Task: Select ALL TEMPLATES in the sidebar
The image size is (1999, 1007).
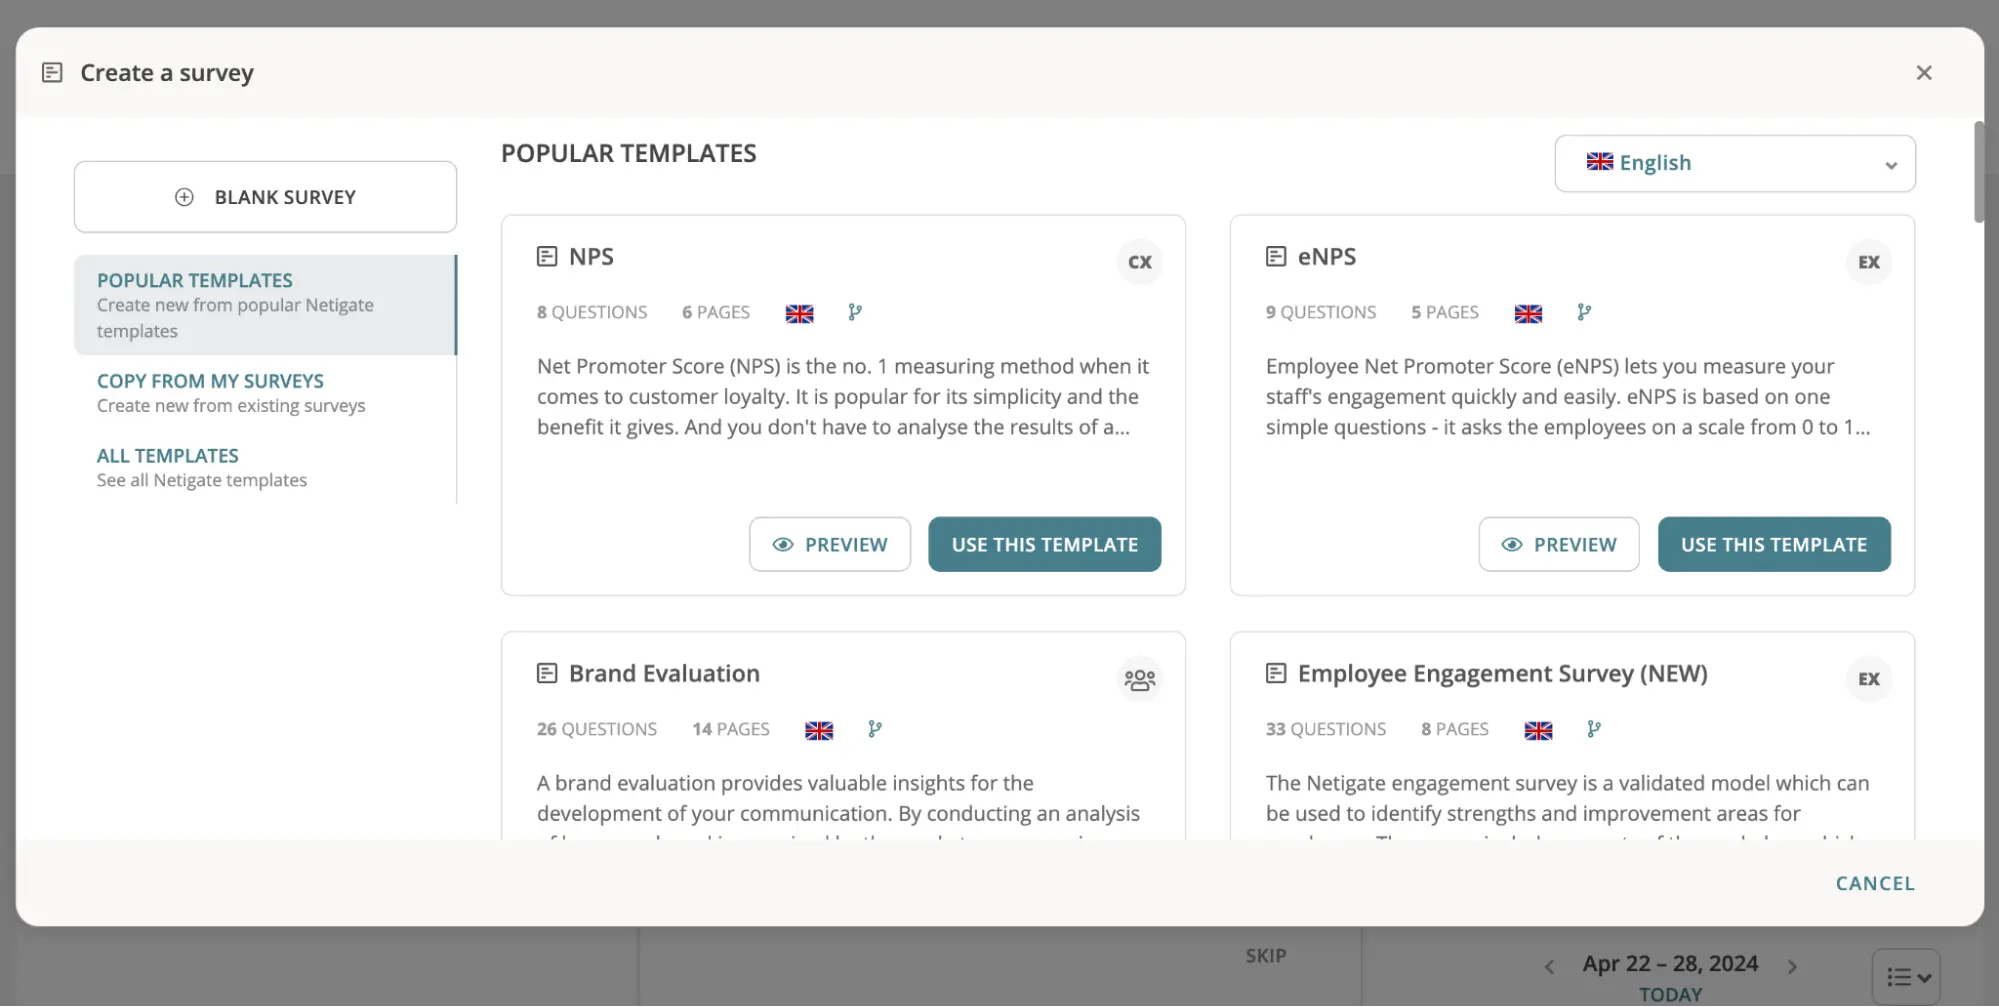Action: tap(167, 455)
